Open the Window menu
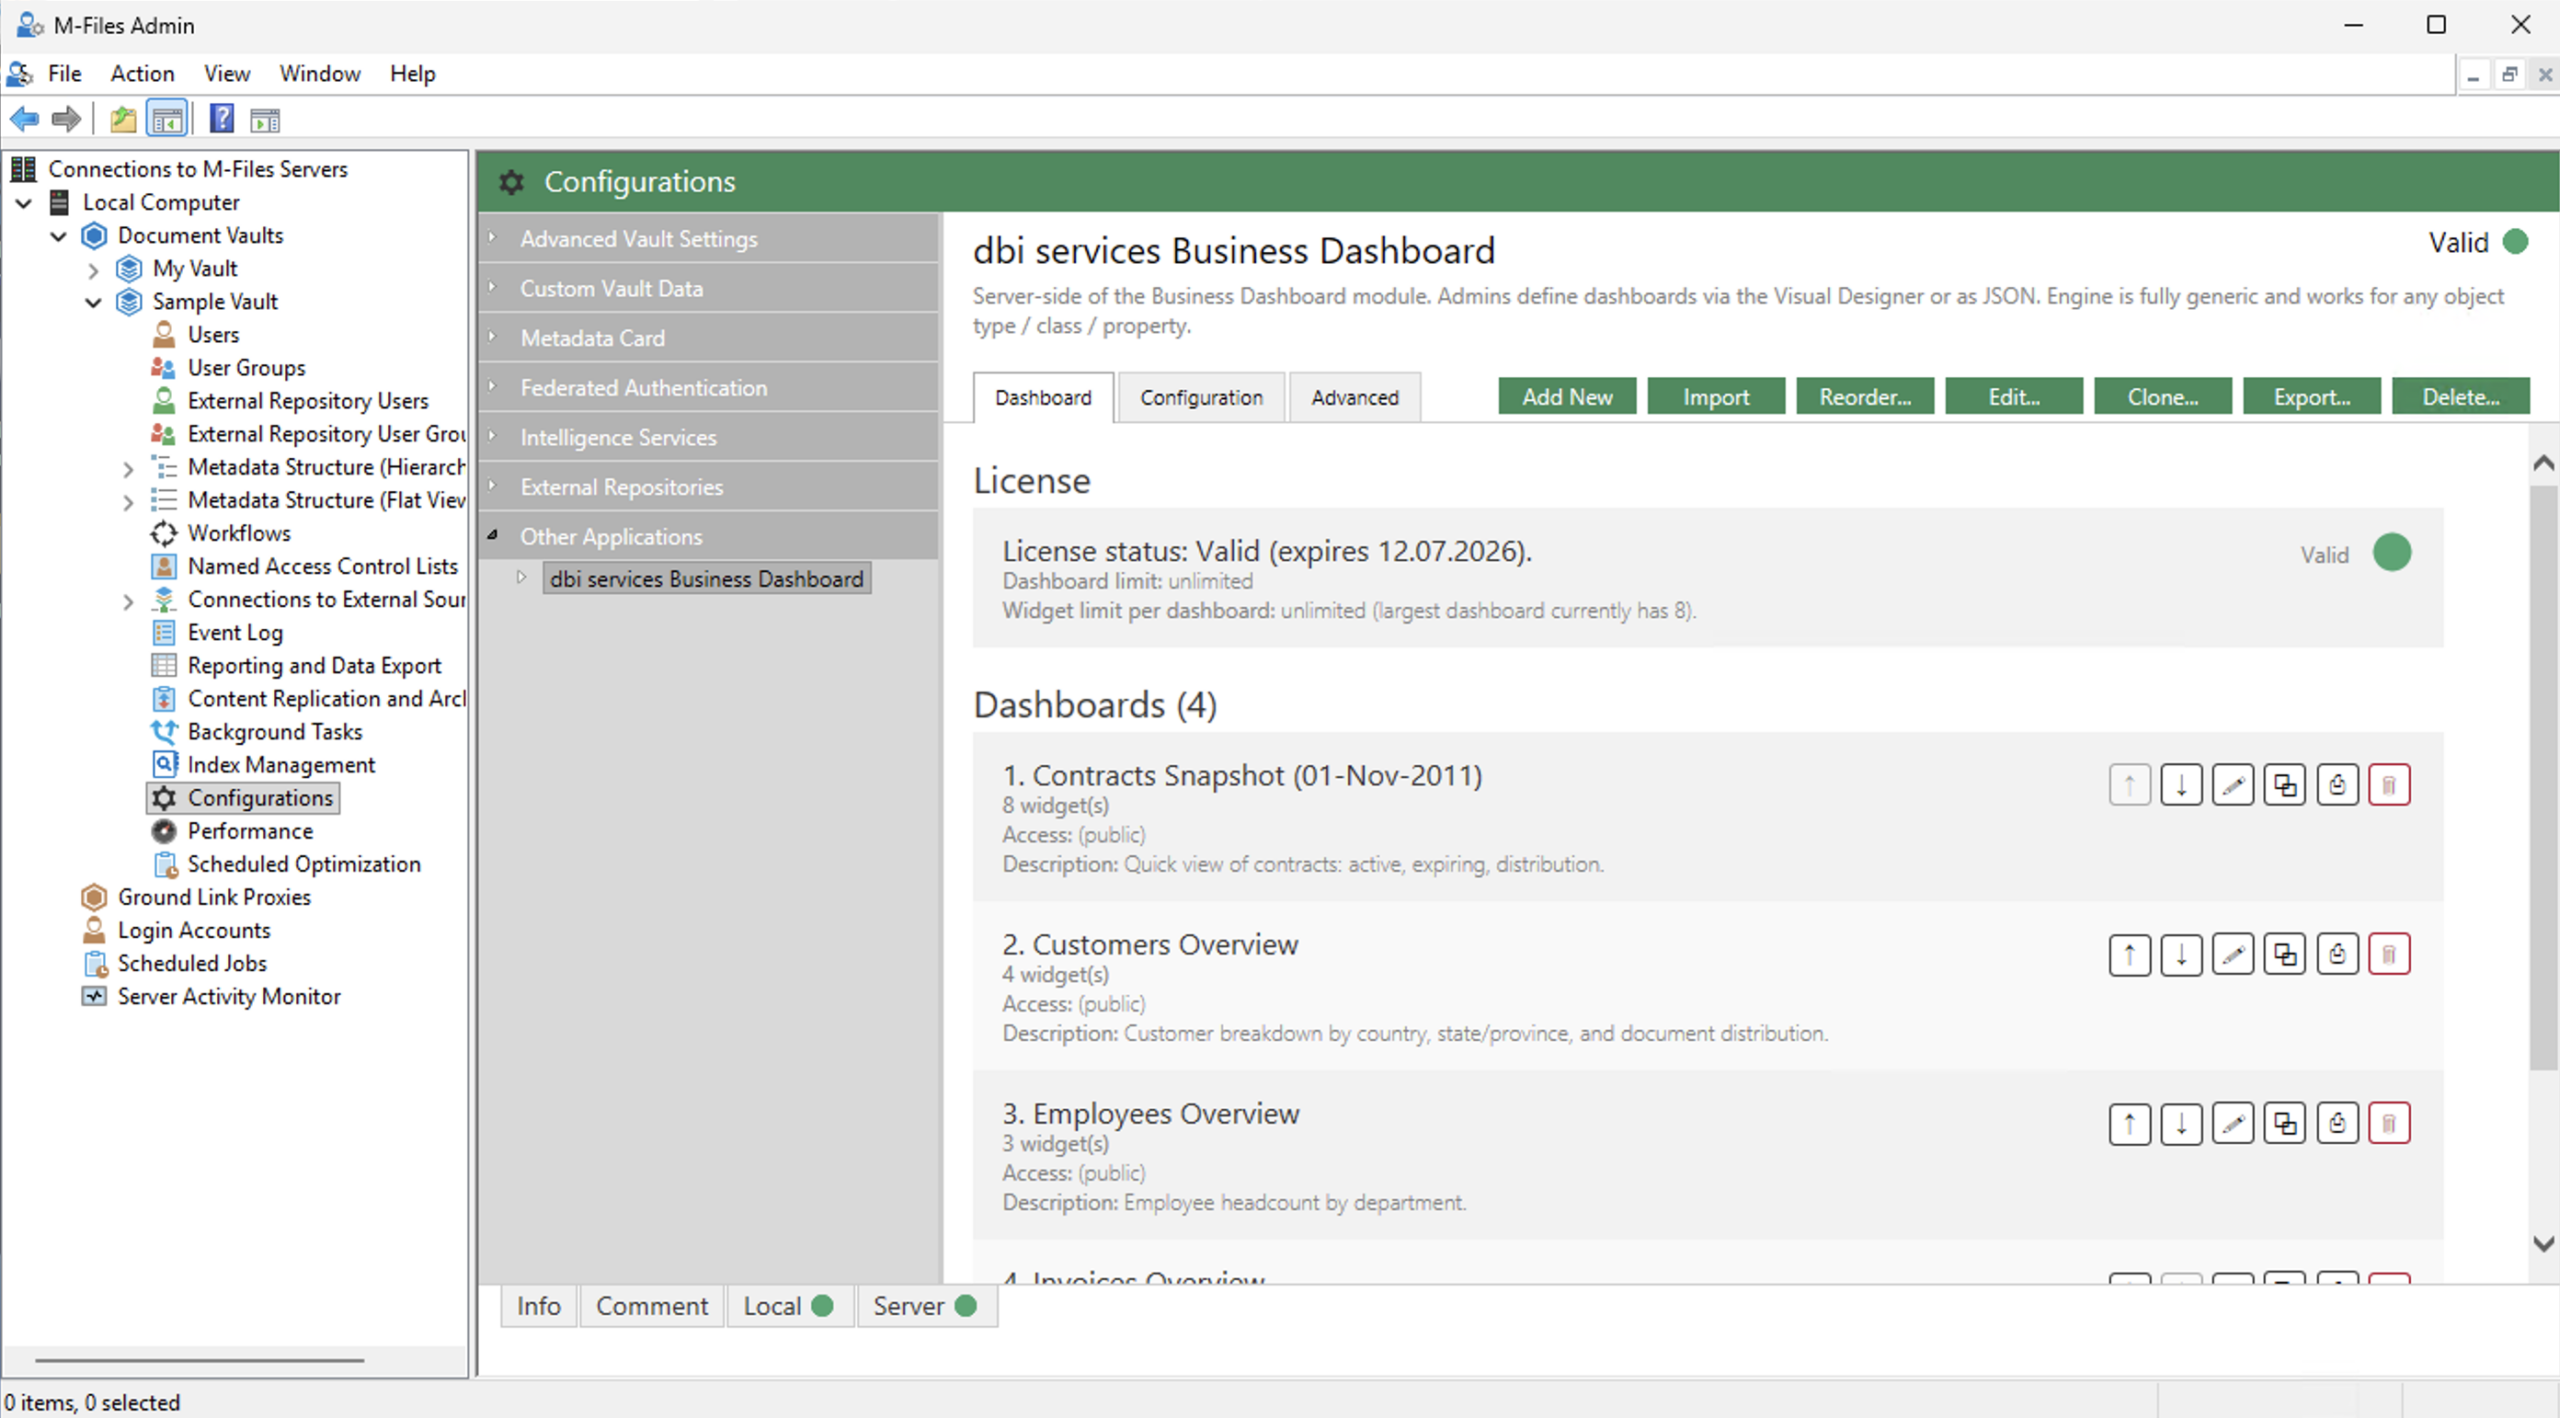This screenshot has height=1418, width=2560. tap(320, 73)
